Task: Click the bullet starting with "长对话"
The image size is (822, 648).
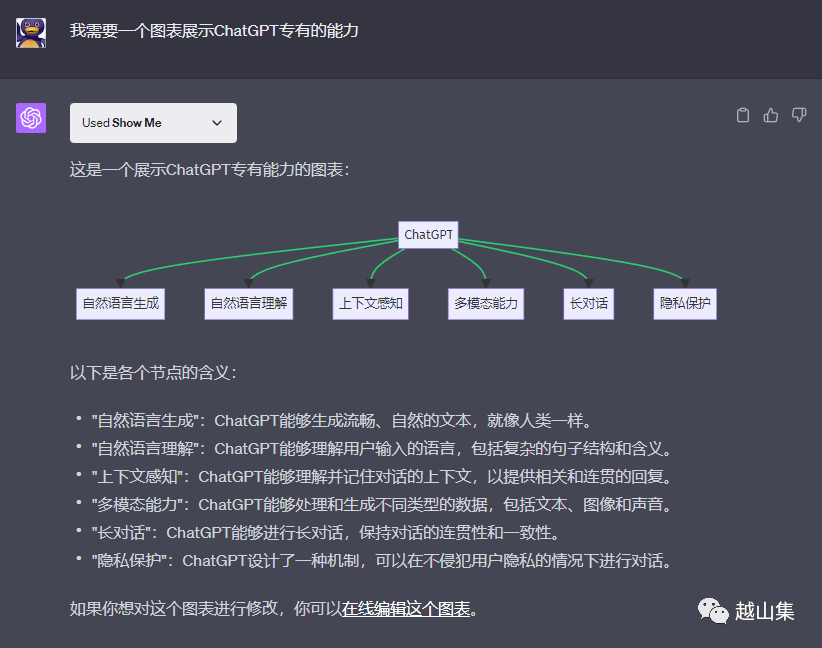Action: 326,533
